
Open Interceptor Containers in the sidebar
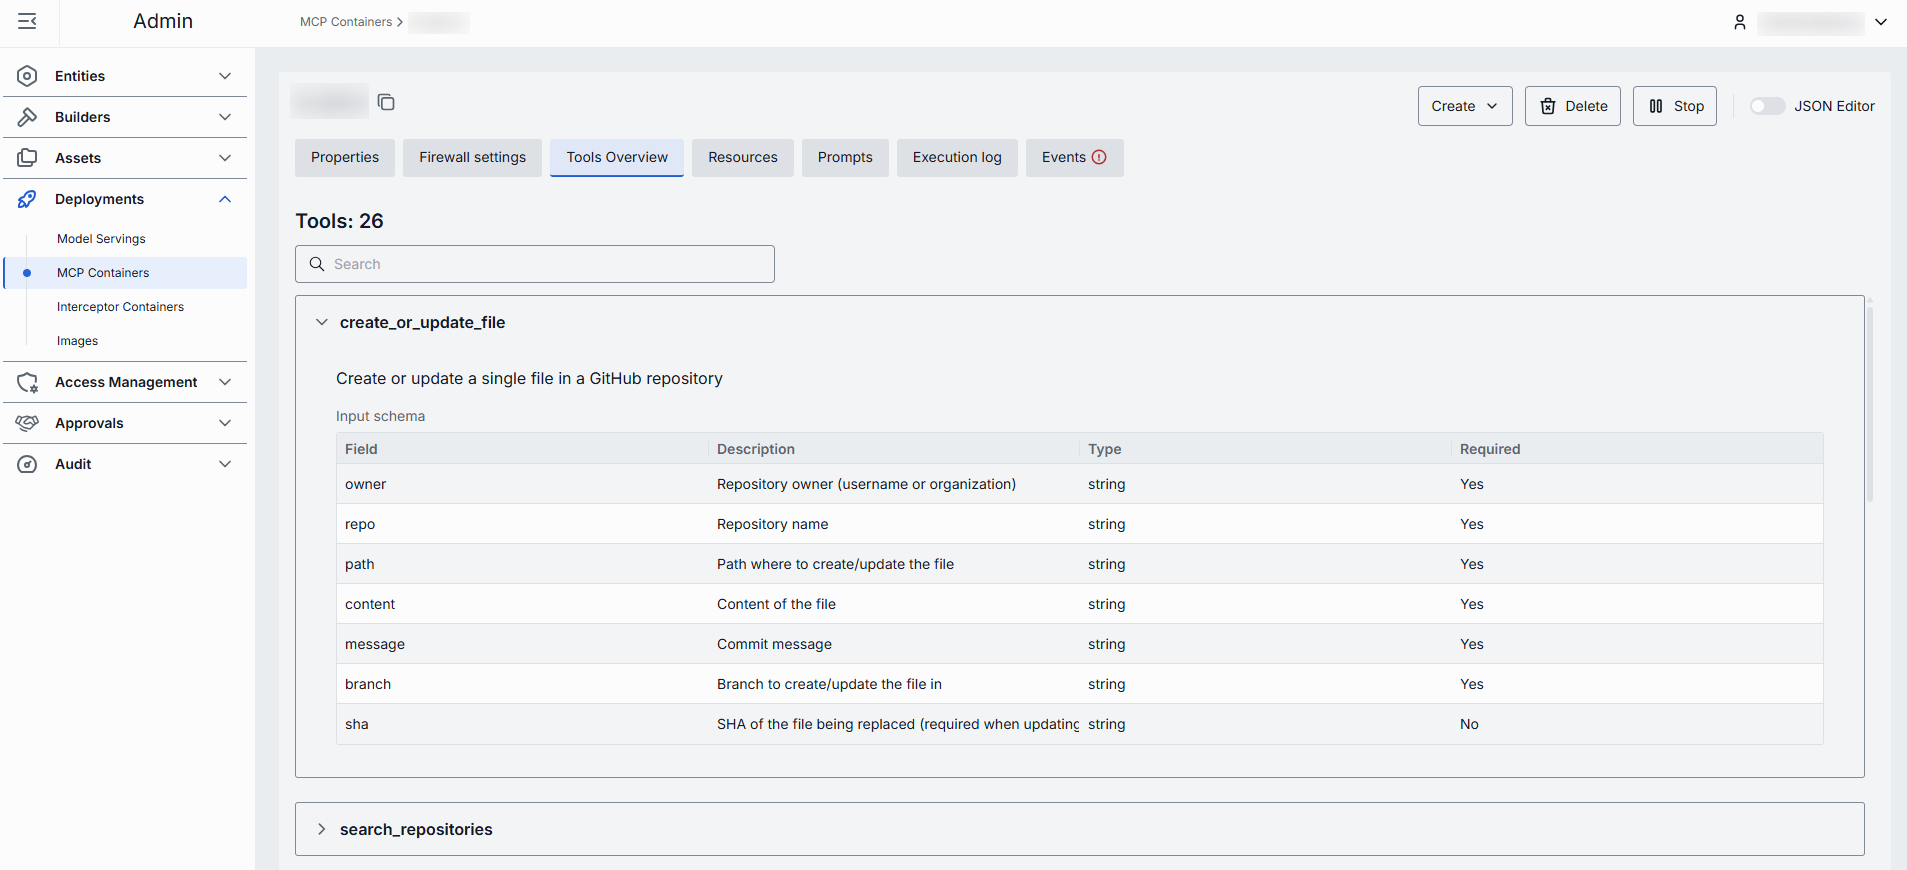click(120, 307)
